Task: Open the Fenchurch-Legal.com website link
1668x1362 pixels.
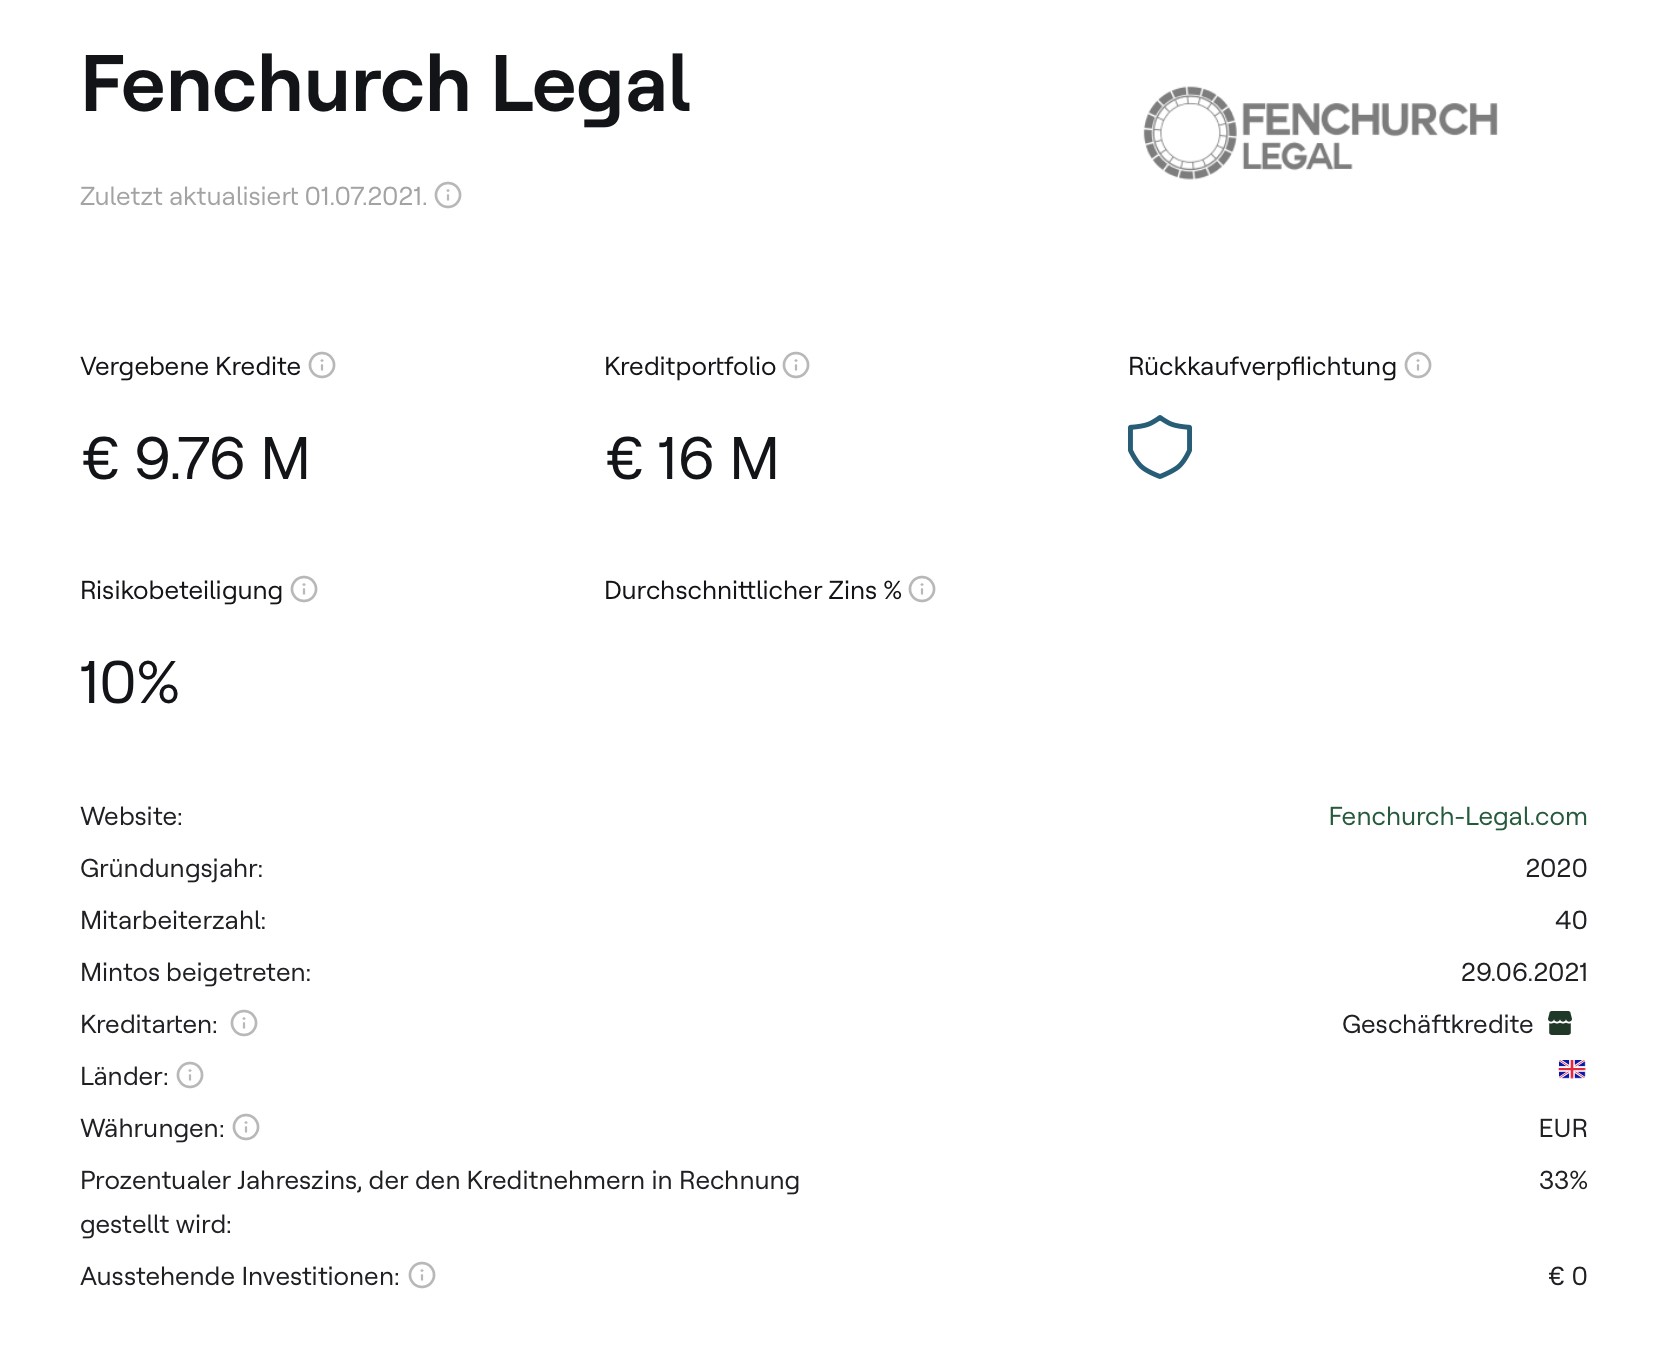Action: point(1457,816)
